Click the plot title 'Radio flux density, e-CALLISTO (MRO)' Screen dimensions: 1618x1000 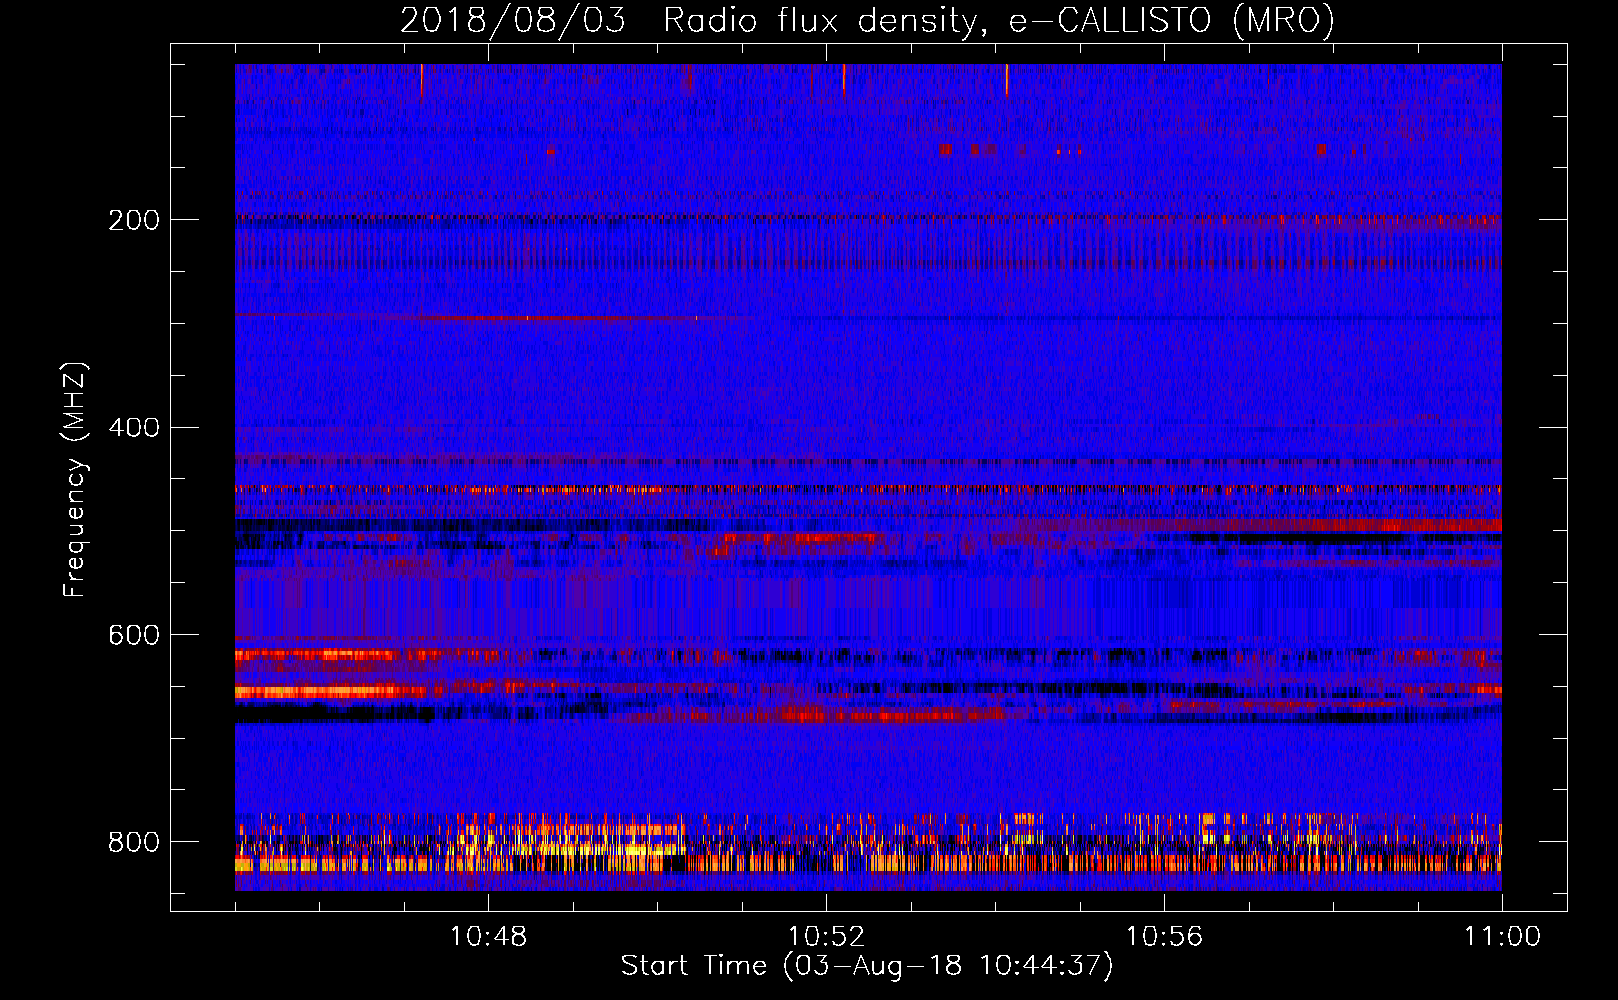coord(999,20)
